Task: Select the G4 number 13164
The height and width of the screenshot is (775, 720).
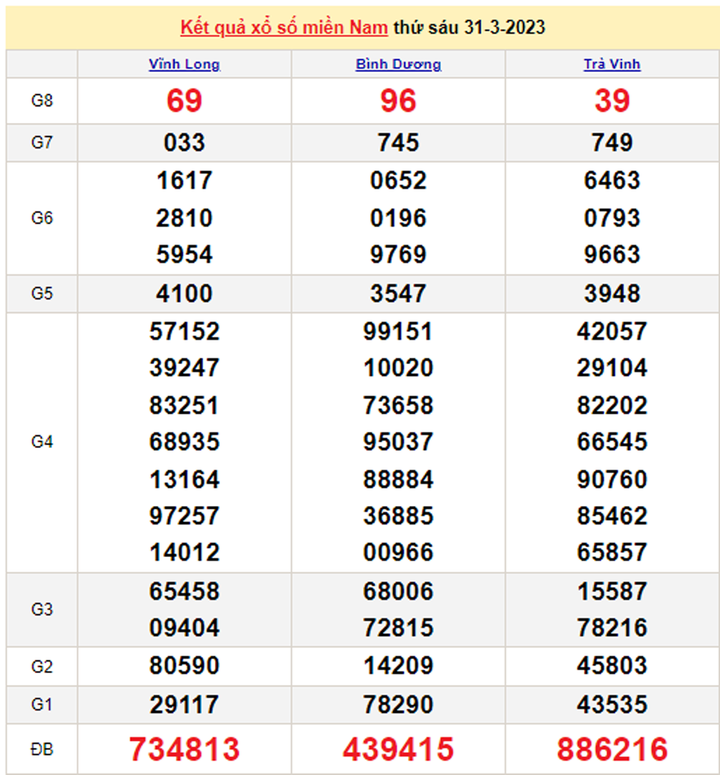Action: (x=184, y=480)
